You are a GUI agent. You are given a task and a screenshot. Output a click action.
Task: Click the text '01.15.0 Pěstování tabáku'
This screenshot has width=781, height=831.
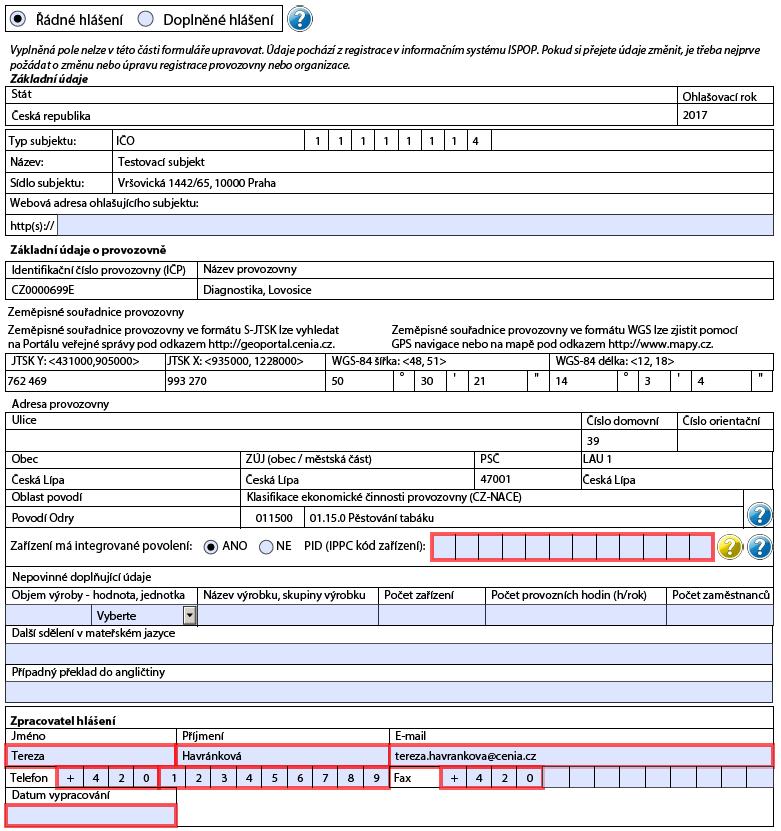coord(372,518)
